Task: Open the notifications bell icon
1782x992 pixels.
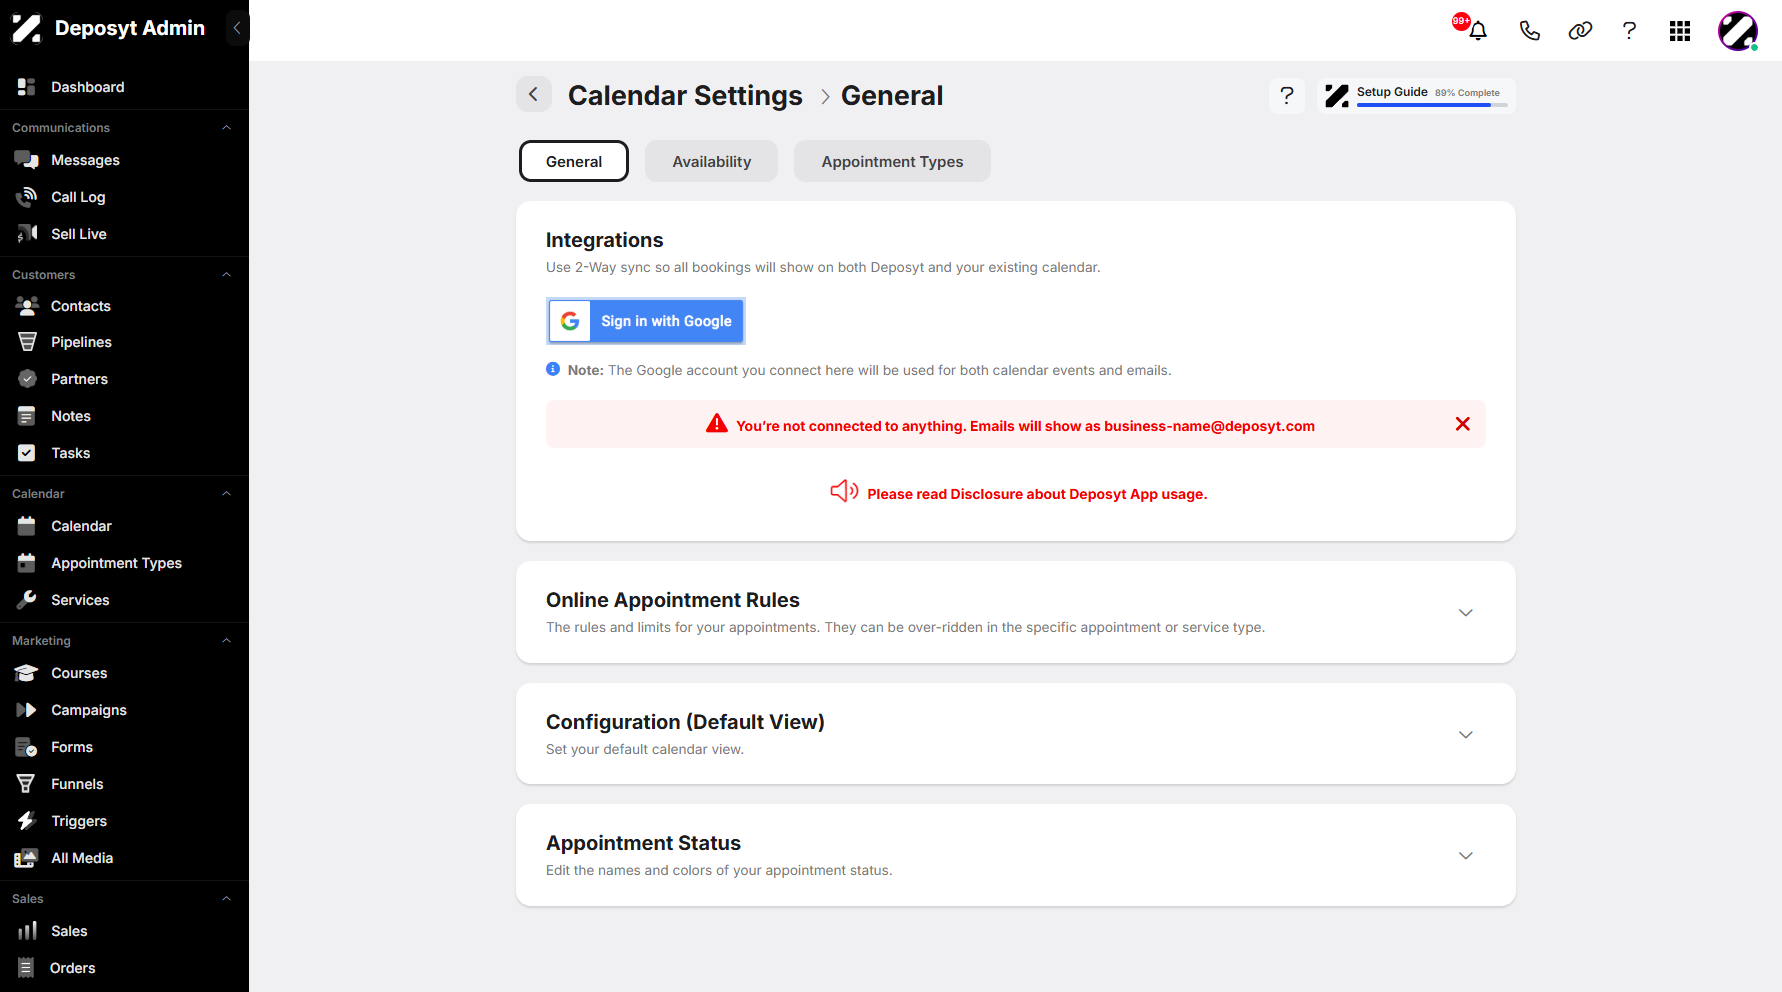Action: coord(1477,30)
